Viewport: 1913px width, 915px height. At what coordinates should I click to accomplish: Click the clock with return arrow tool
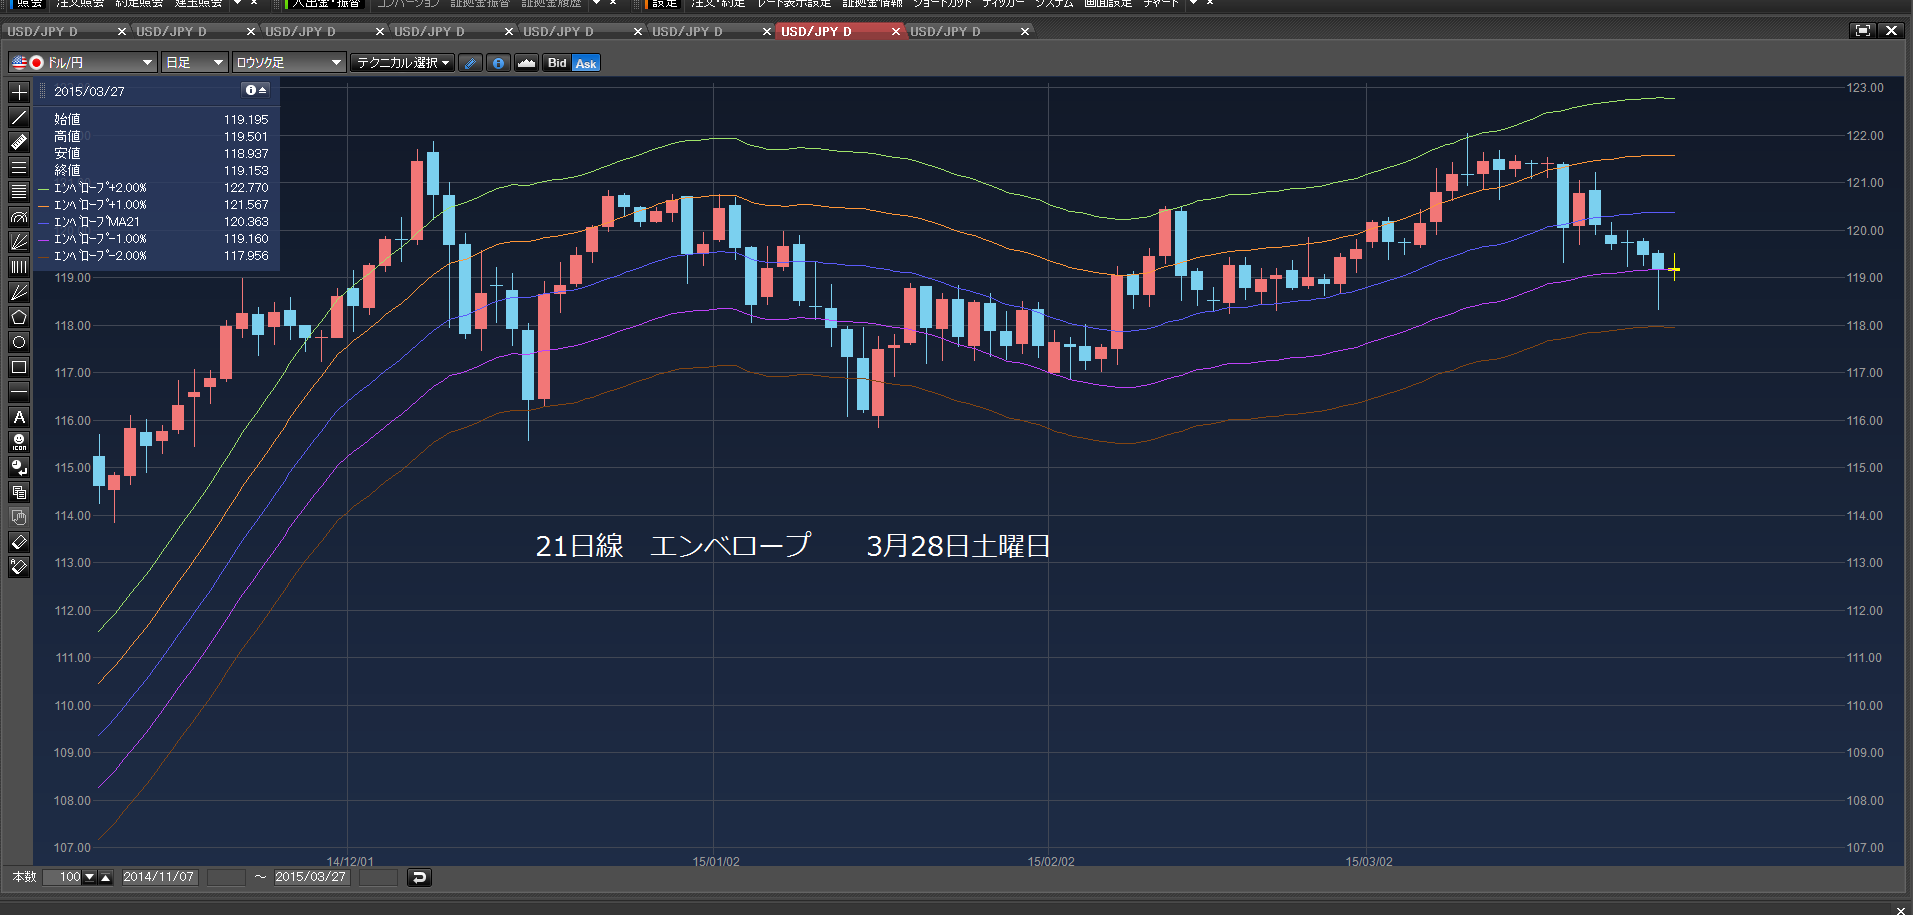tap(19, 467)
